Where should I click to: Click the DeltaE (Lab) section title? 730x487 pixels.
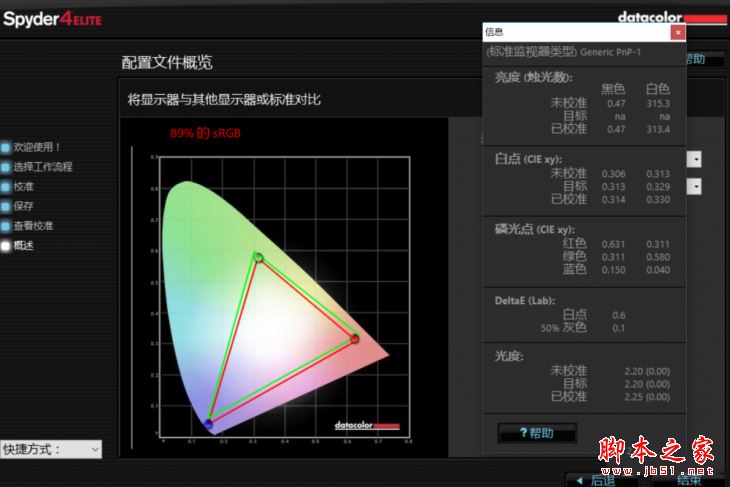click(x=525, y=301)
